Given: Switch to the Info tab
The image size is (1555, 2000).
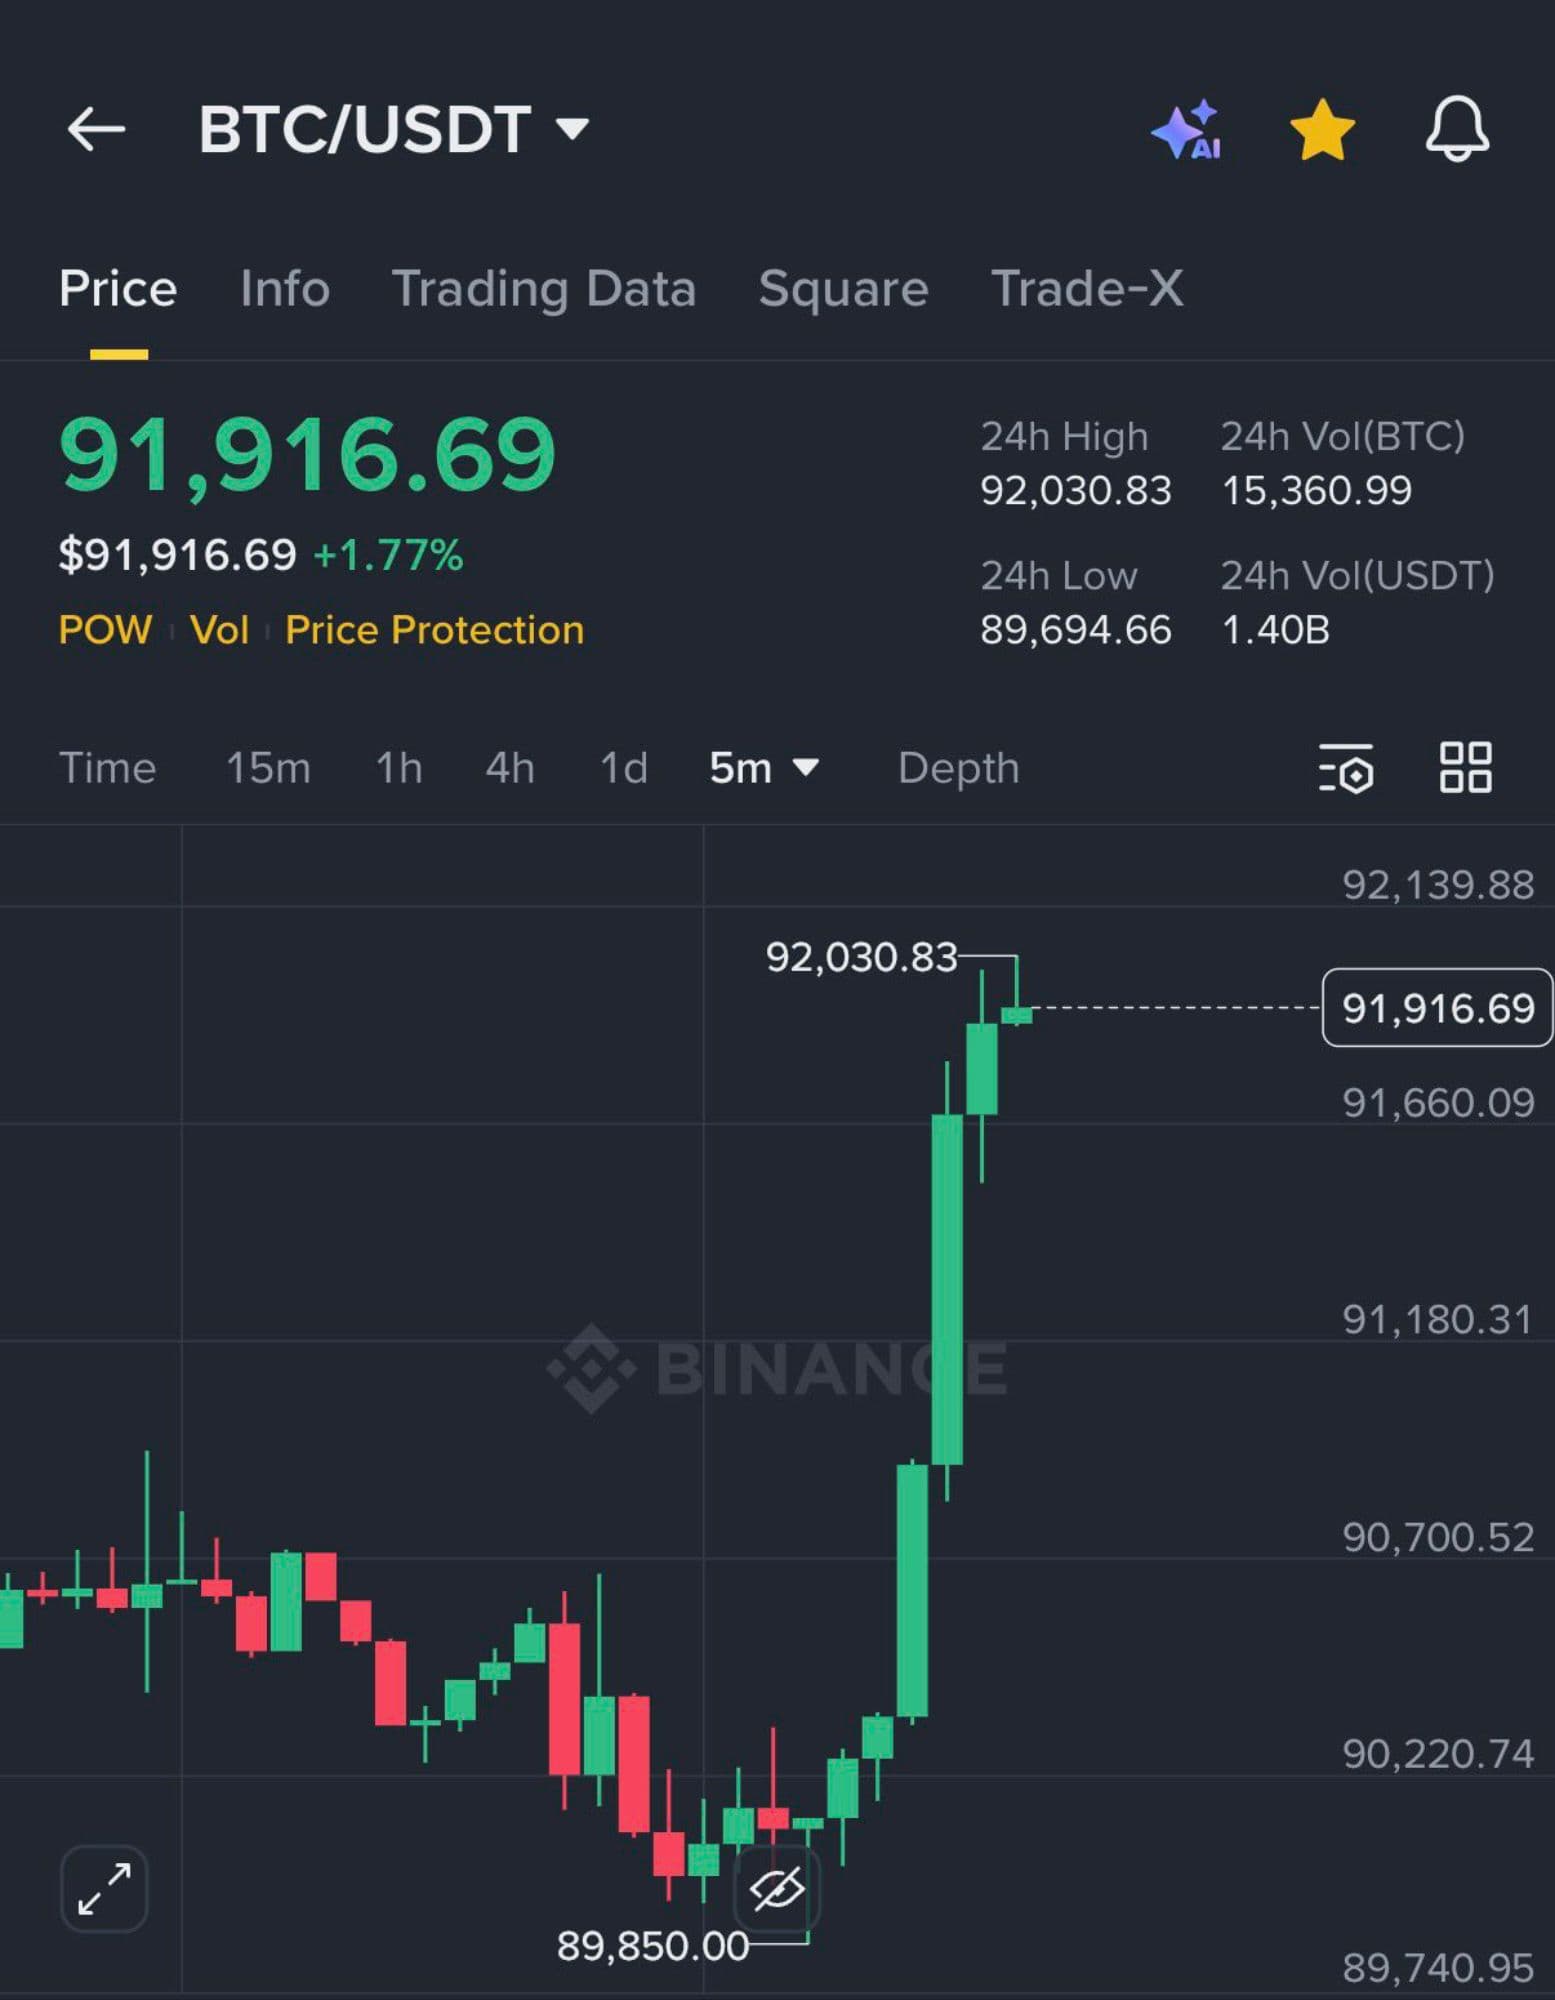Looking at the screenshot, I should pos(284,289).
